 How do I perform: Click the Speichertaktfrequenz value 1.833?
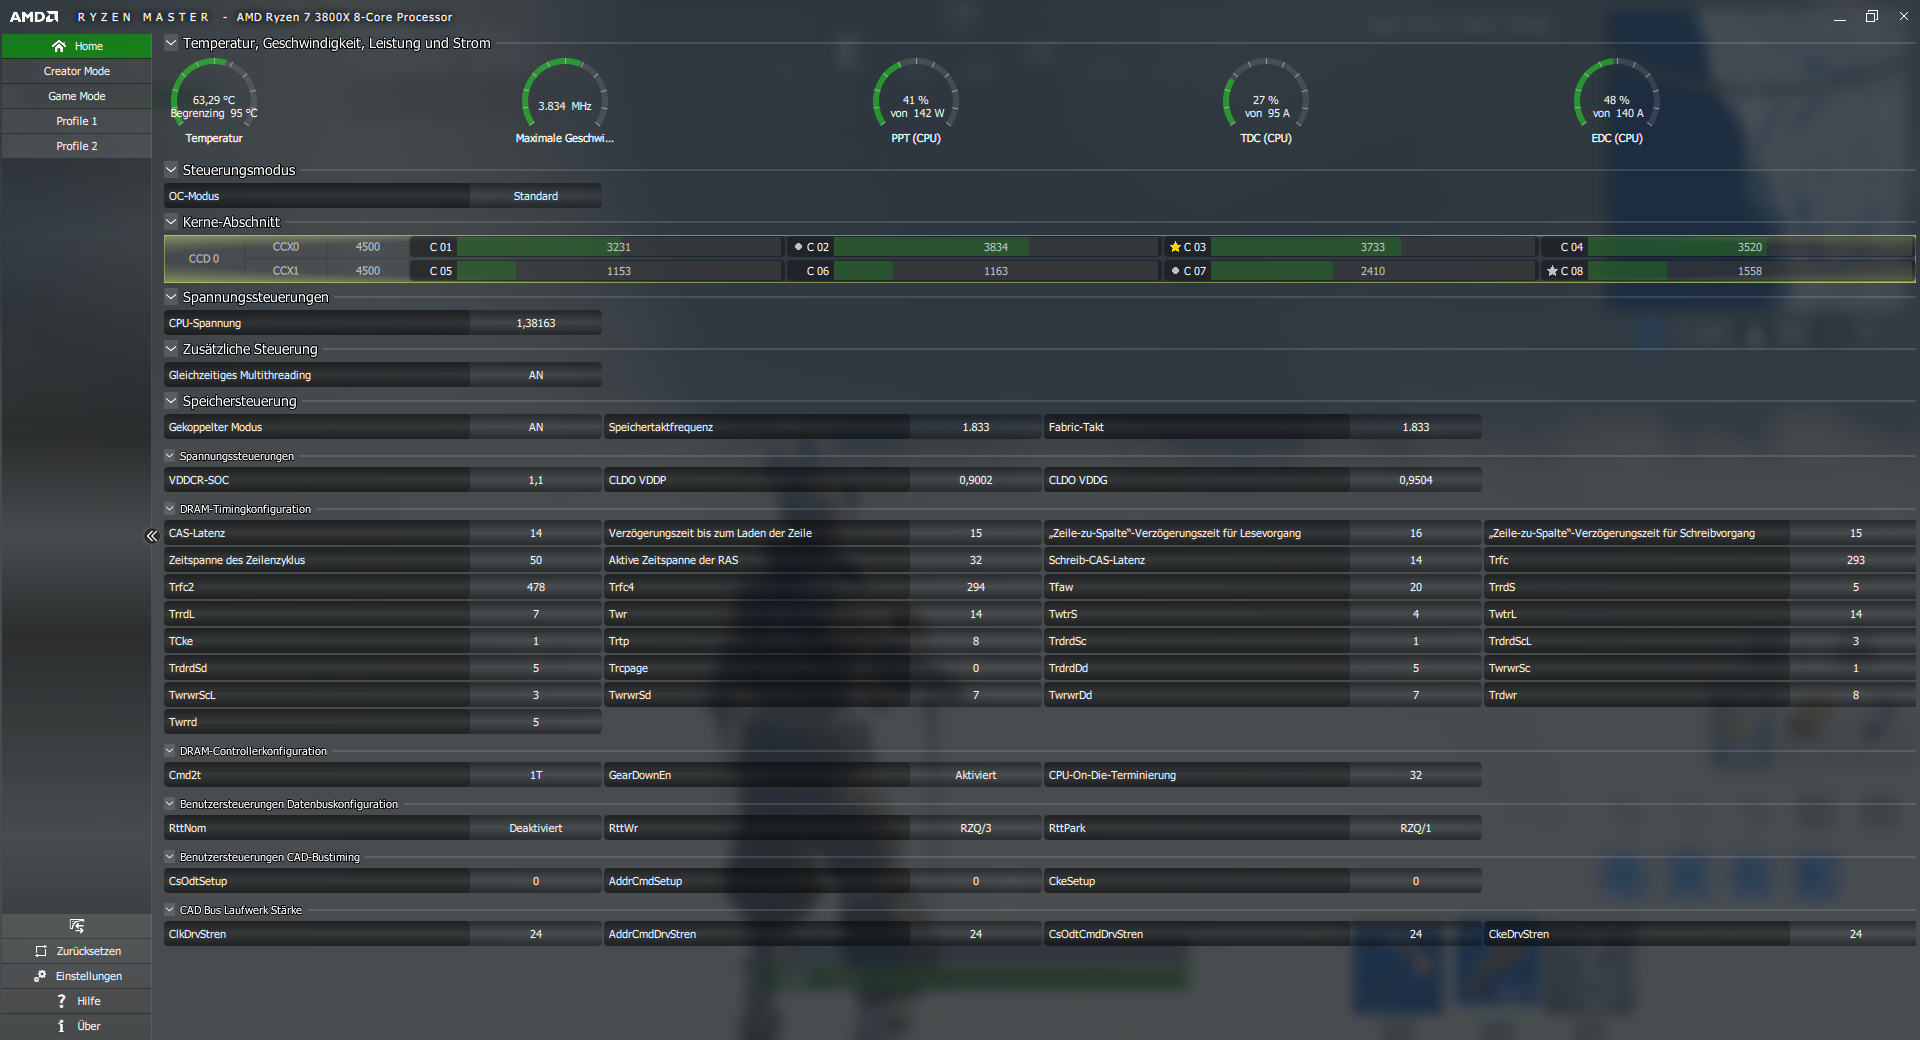[x=976, y=427]
